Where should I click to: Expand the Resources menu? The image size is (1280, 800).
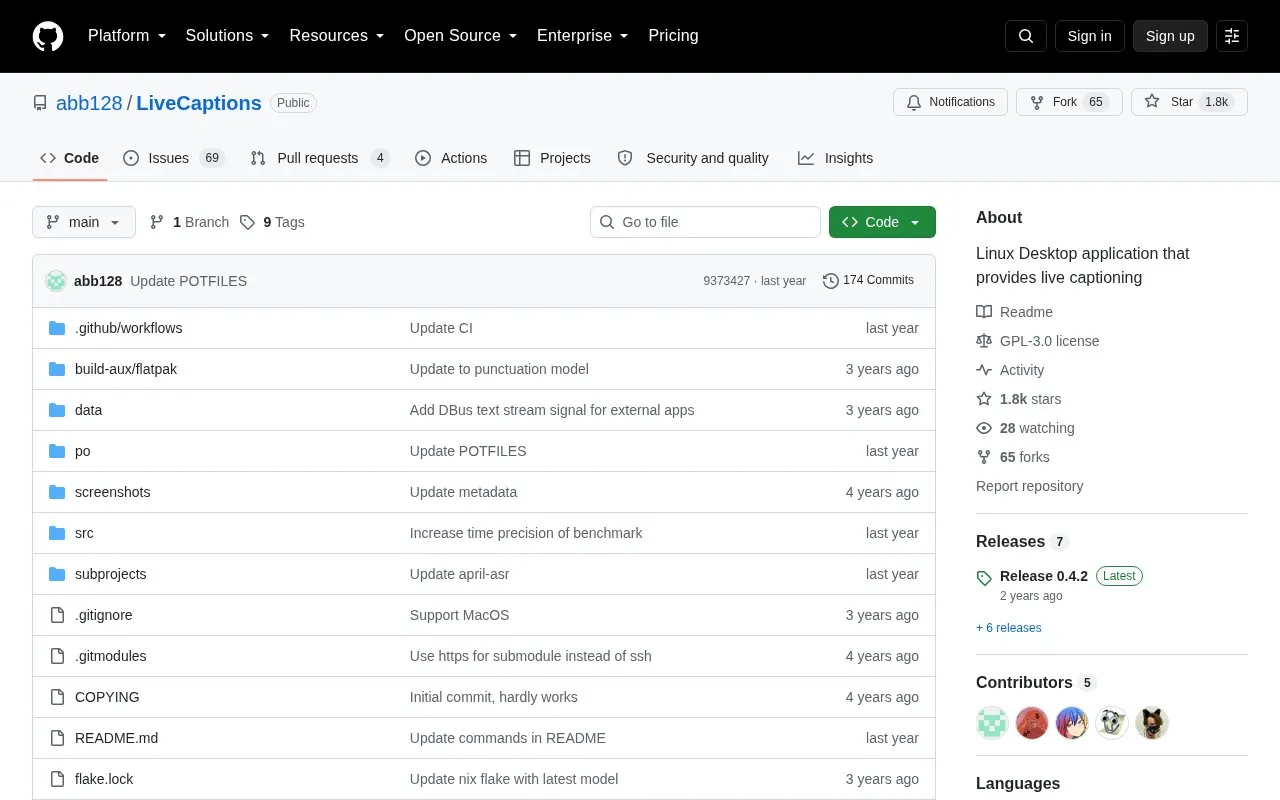pyautogui.click(x=337, y=36)
